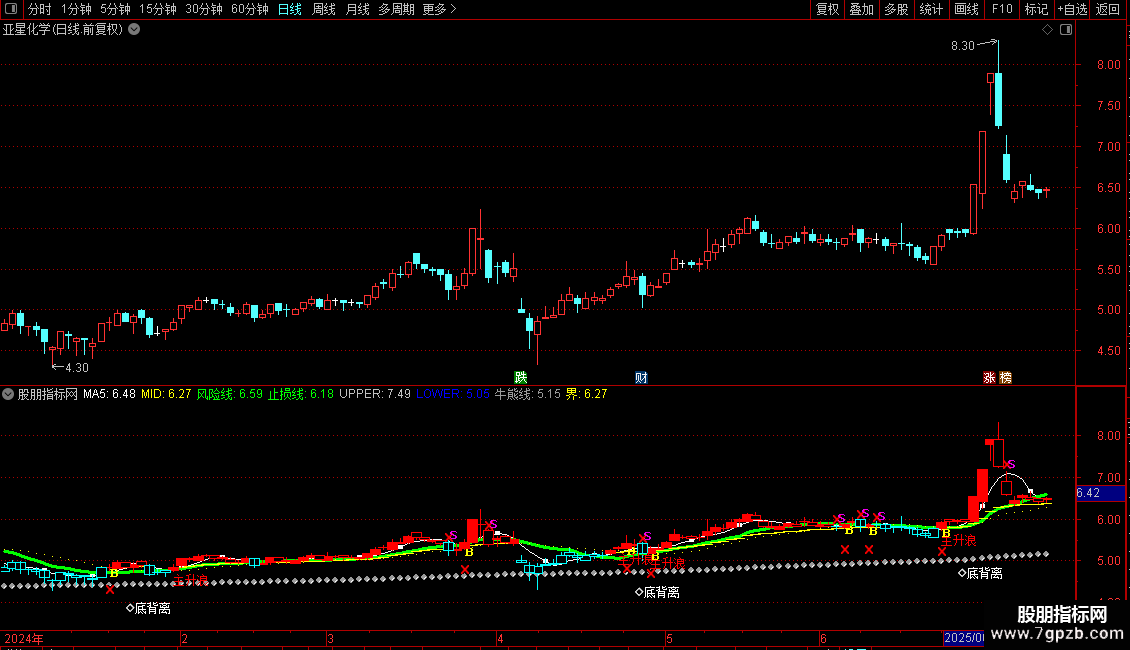1130x650 pixels.
Task: Click the 叠加 overlay button
Action: click(861, 9)
